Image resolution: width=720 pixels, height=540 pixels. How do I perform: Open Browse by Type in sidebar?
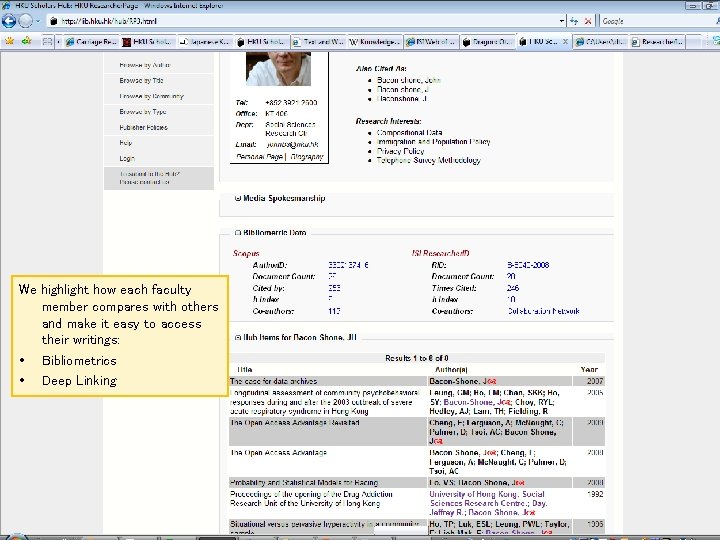tap(143, 112)
